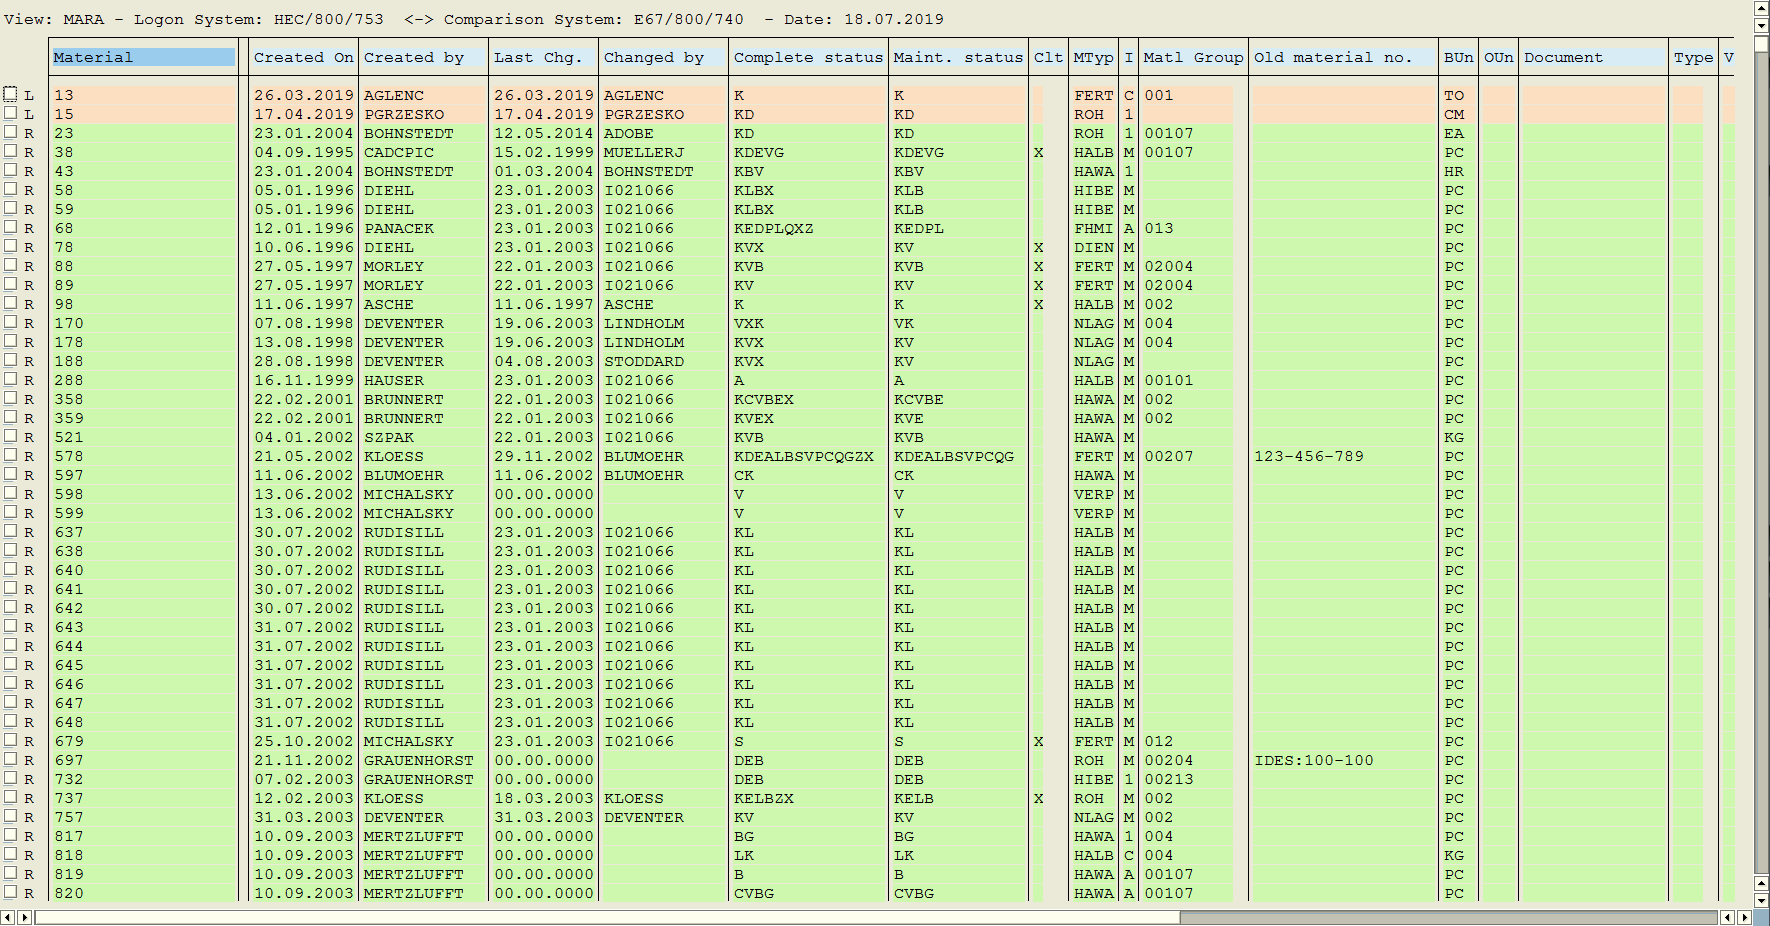Tick the checkbox next to material 578
1770x926 pixels.
click(10, 455)
